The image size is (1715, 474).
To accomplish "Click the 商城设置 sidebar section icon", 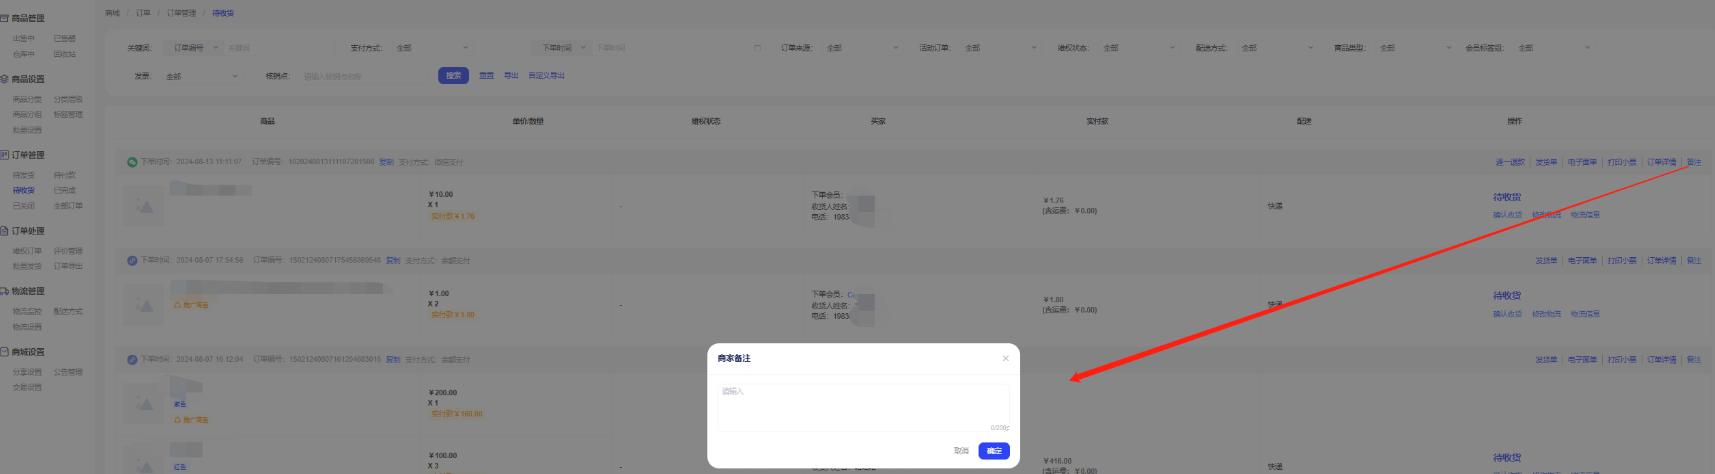I will coord(5,352).
